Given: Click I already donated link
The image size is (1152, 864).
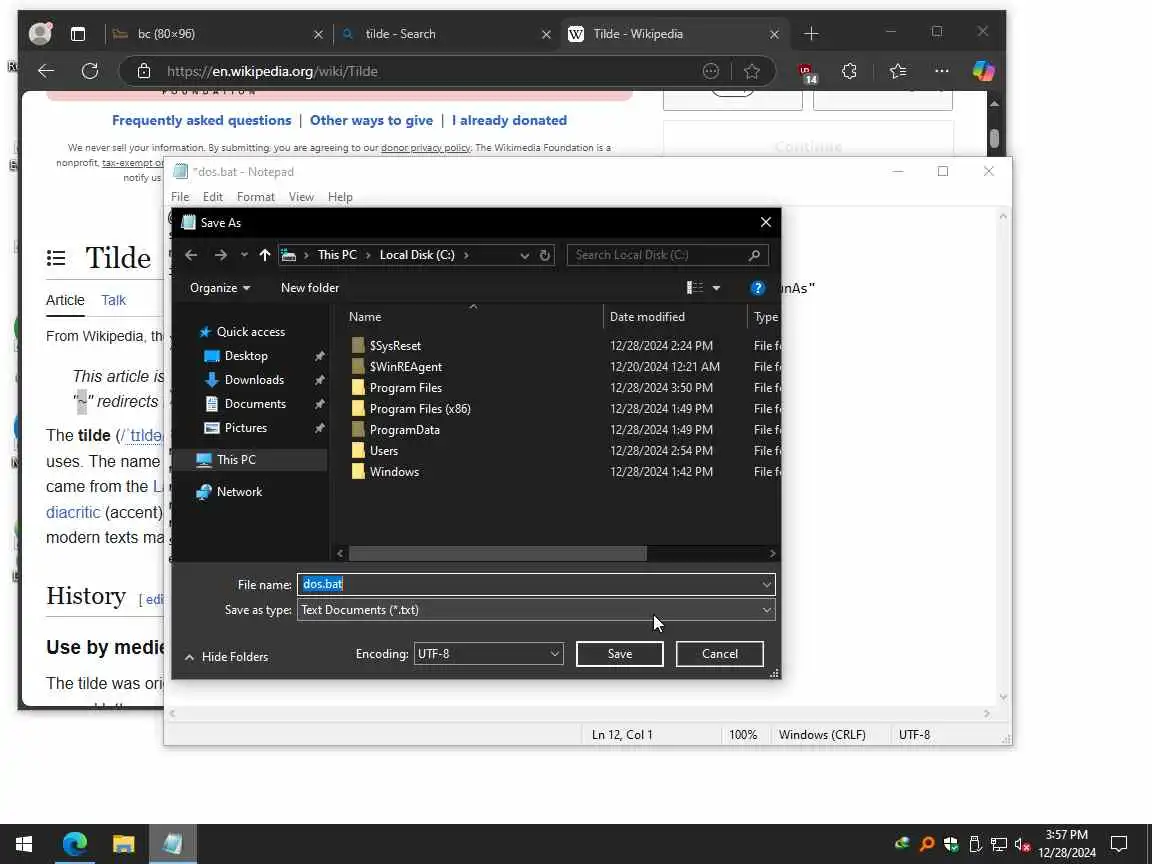Looking at the screenshot, I should [509, 120].
